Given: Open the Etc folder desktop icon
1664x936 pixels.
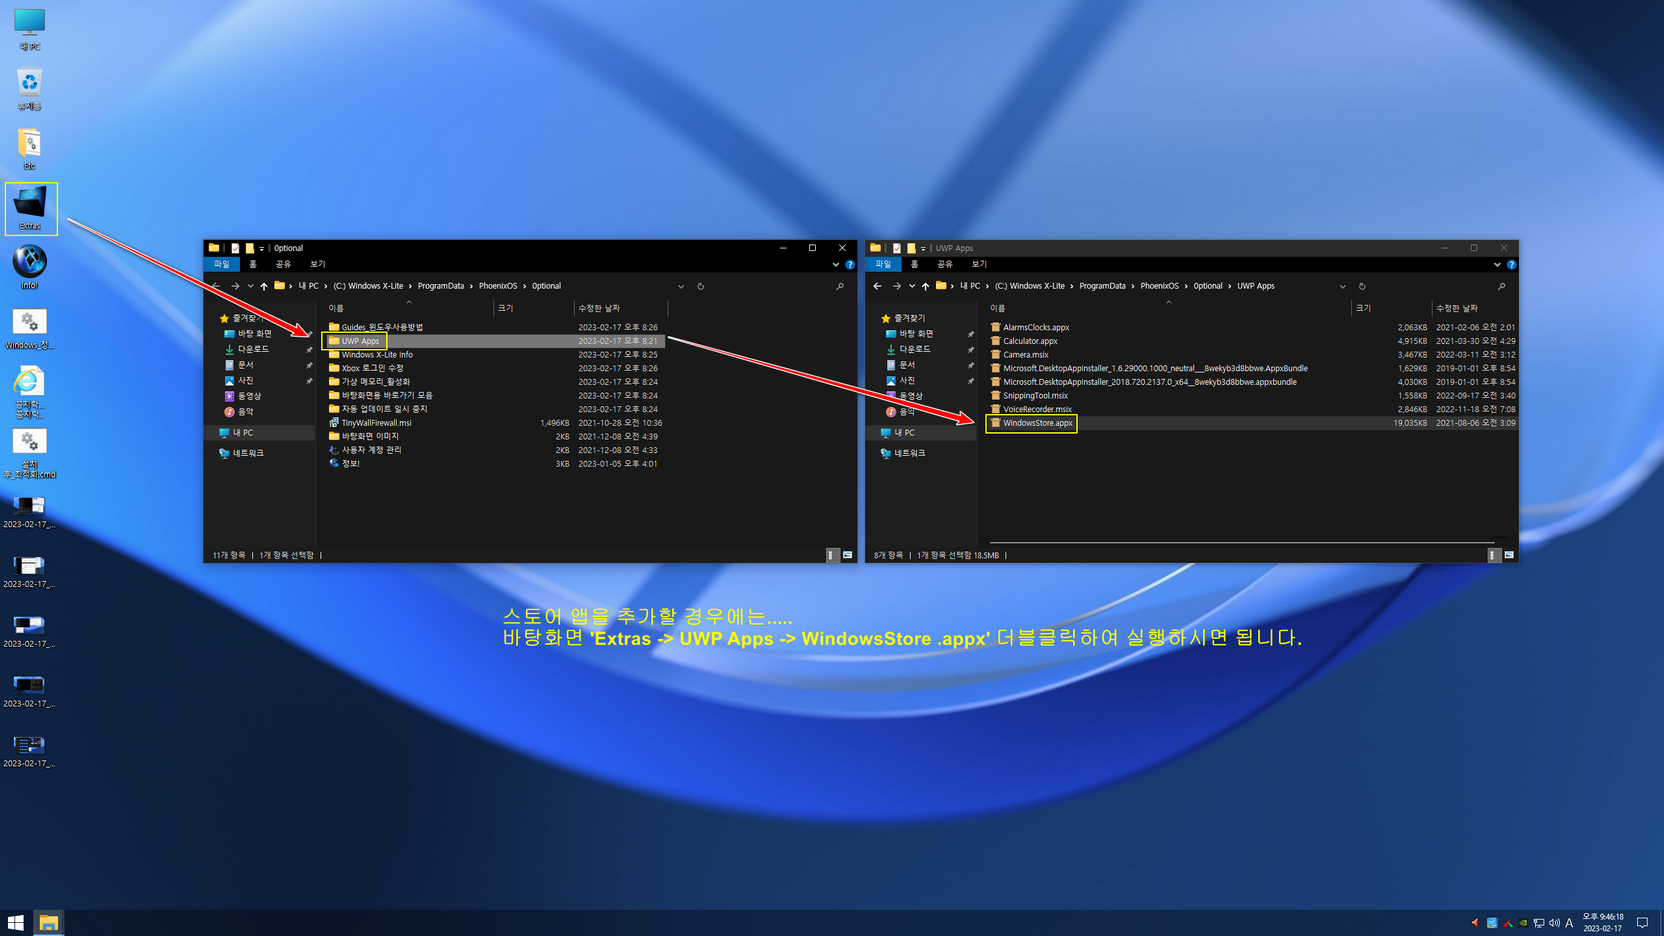Looking at the screenshot, I should pyautogui.click(x=29, y=149).
